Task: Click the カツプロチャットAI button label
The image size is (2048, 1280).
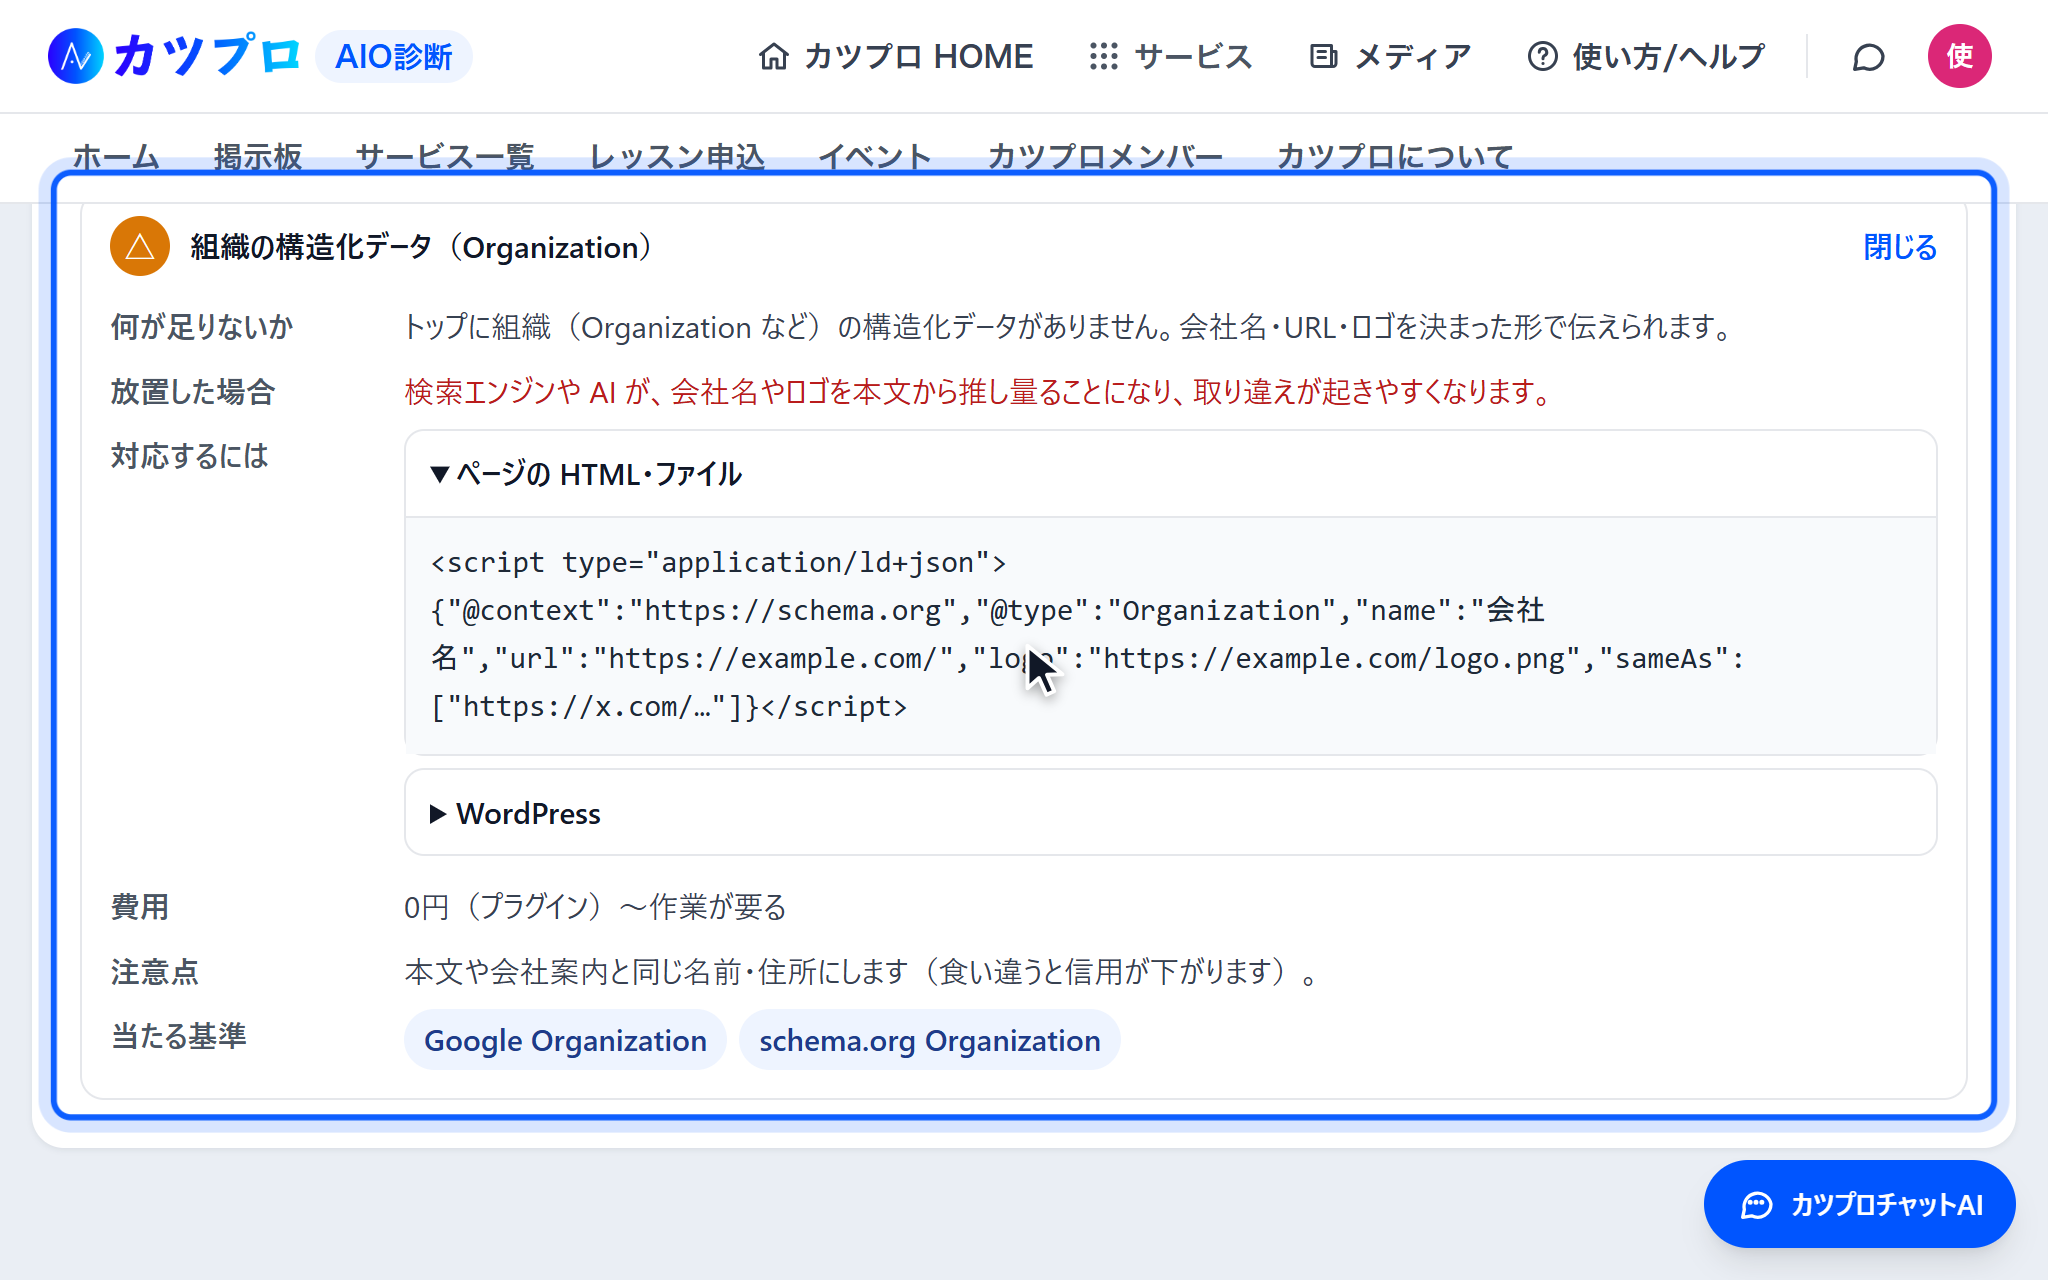Action: click(x=1887, y=1205)
